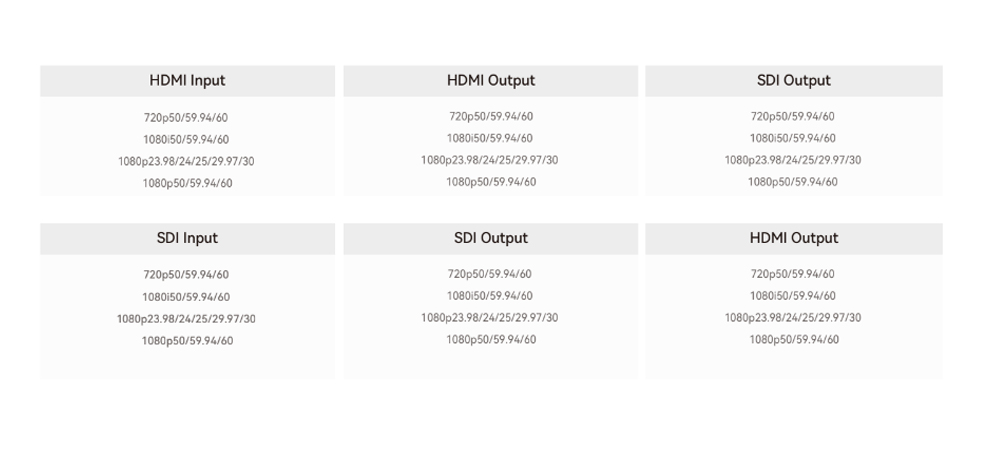Image resolution: width=1000 pixels, height=450 pixels.
Task: Click 1080p23.98/24/25/29.97/30 under SDI Output beside SDI Input
Action: click(490, 318)
